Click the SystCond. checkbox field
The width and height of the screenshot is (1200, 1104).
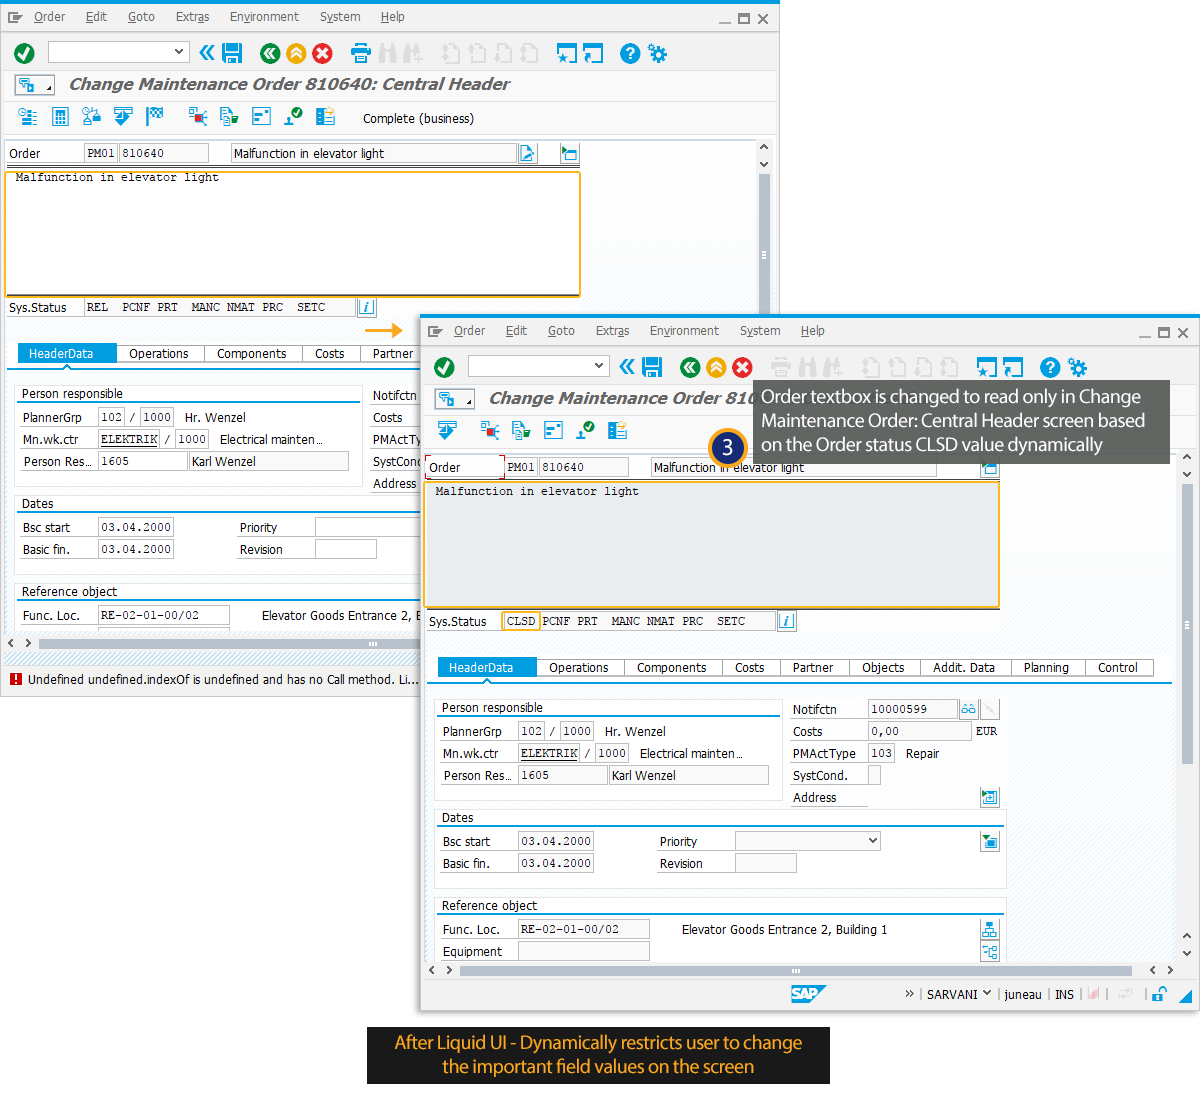click(875, 775)
